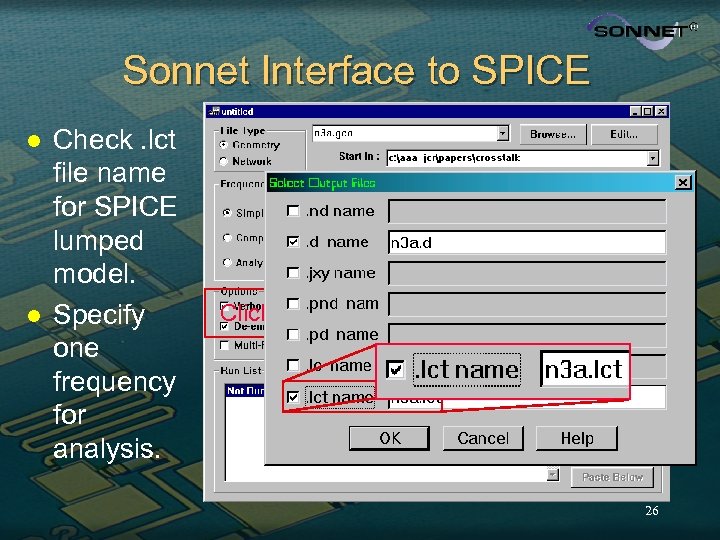720x540 pixels.
Task: Uncheck the .d name checkbox
Action: 292,242
